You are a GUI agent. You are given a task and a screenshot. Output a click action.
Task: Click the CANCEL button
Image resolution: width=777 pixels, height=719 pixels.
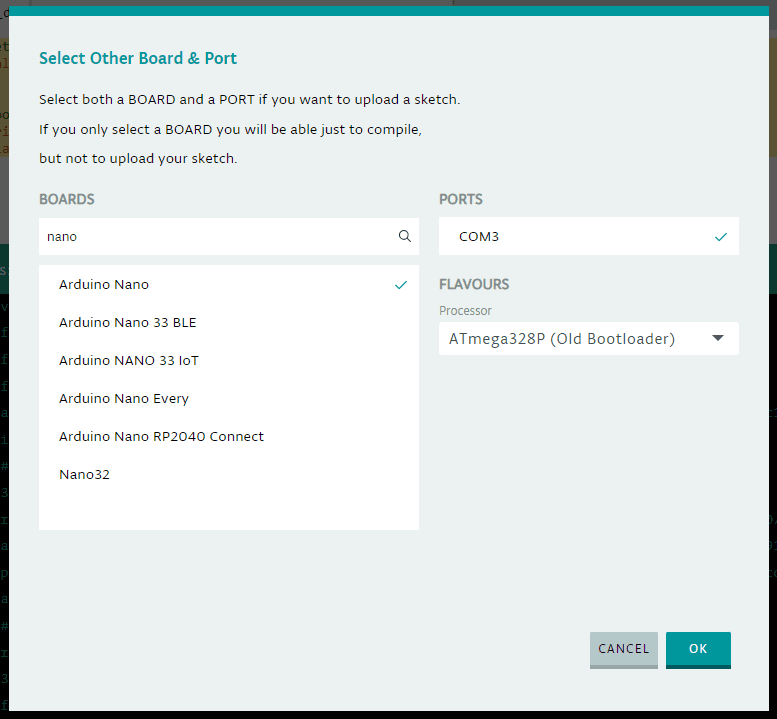click(x=623, y=650)
